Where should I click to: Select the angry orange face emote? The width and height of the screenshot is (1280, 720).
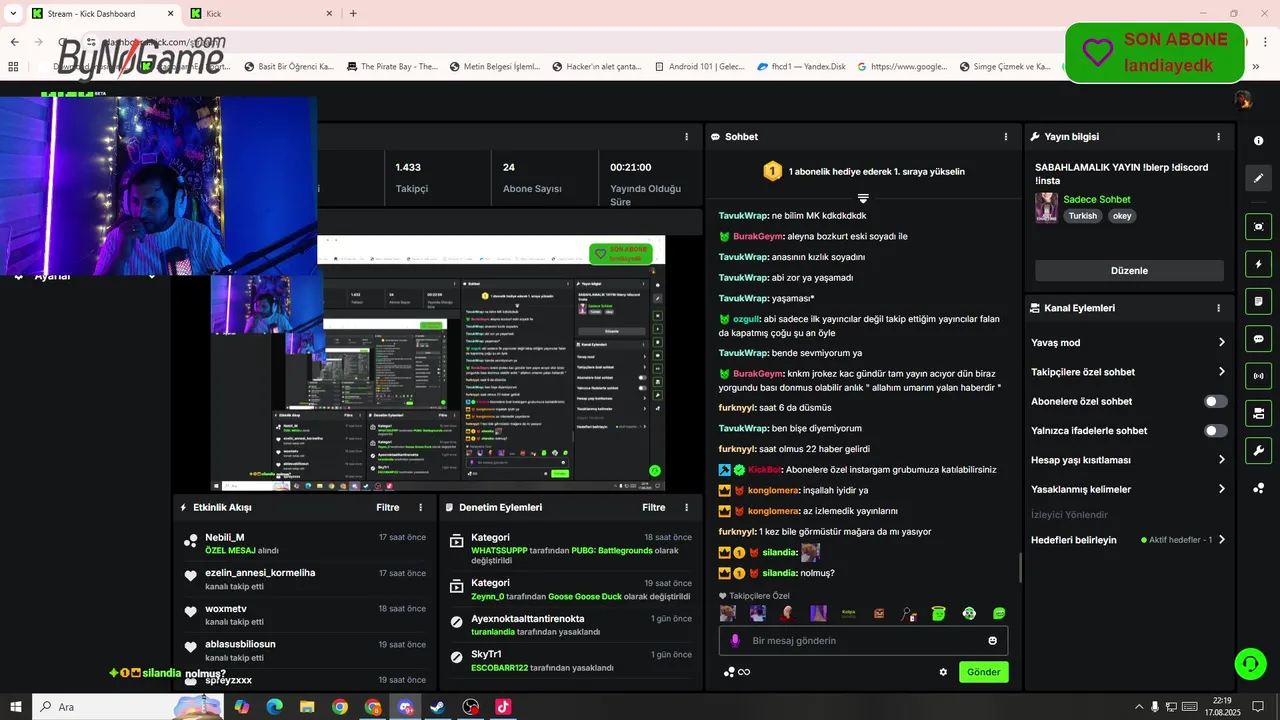coord(878,613)
